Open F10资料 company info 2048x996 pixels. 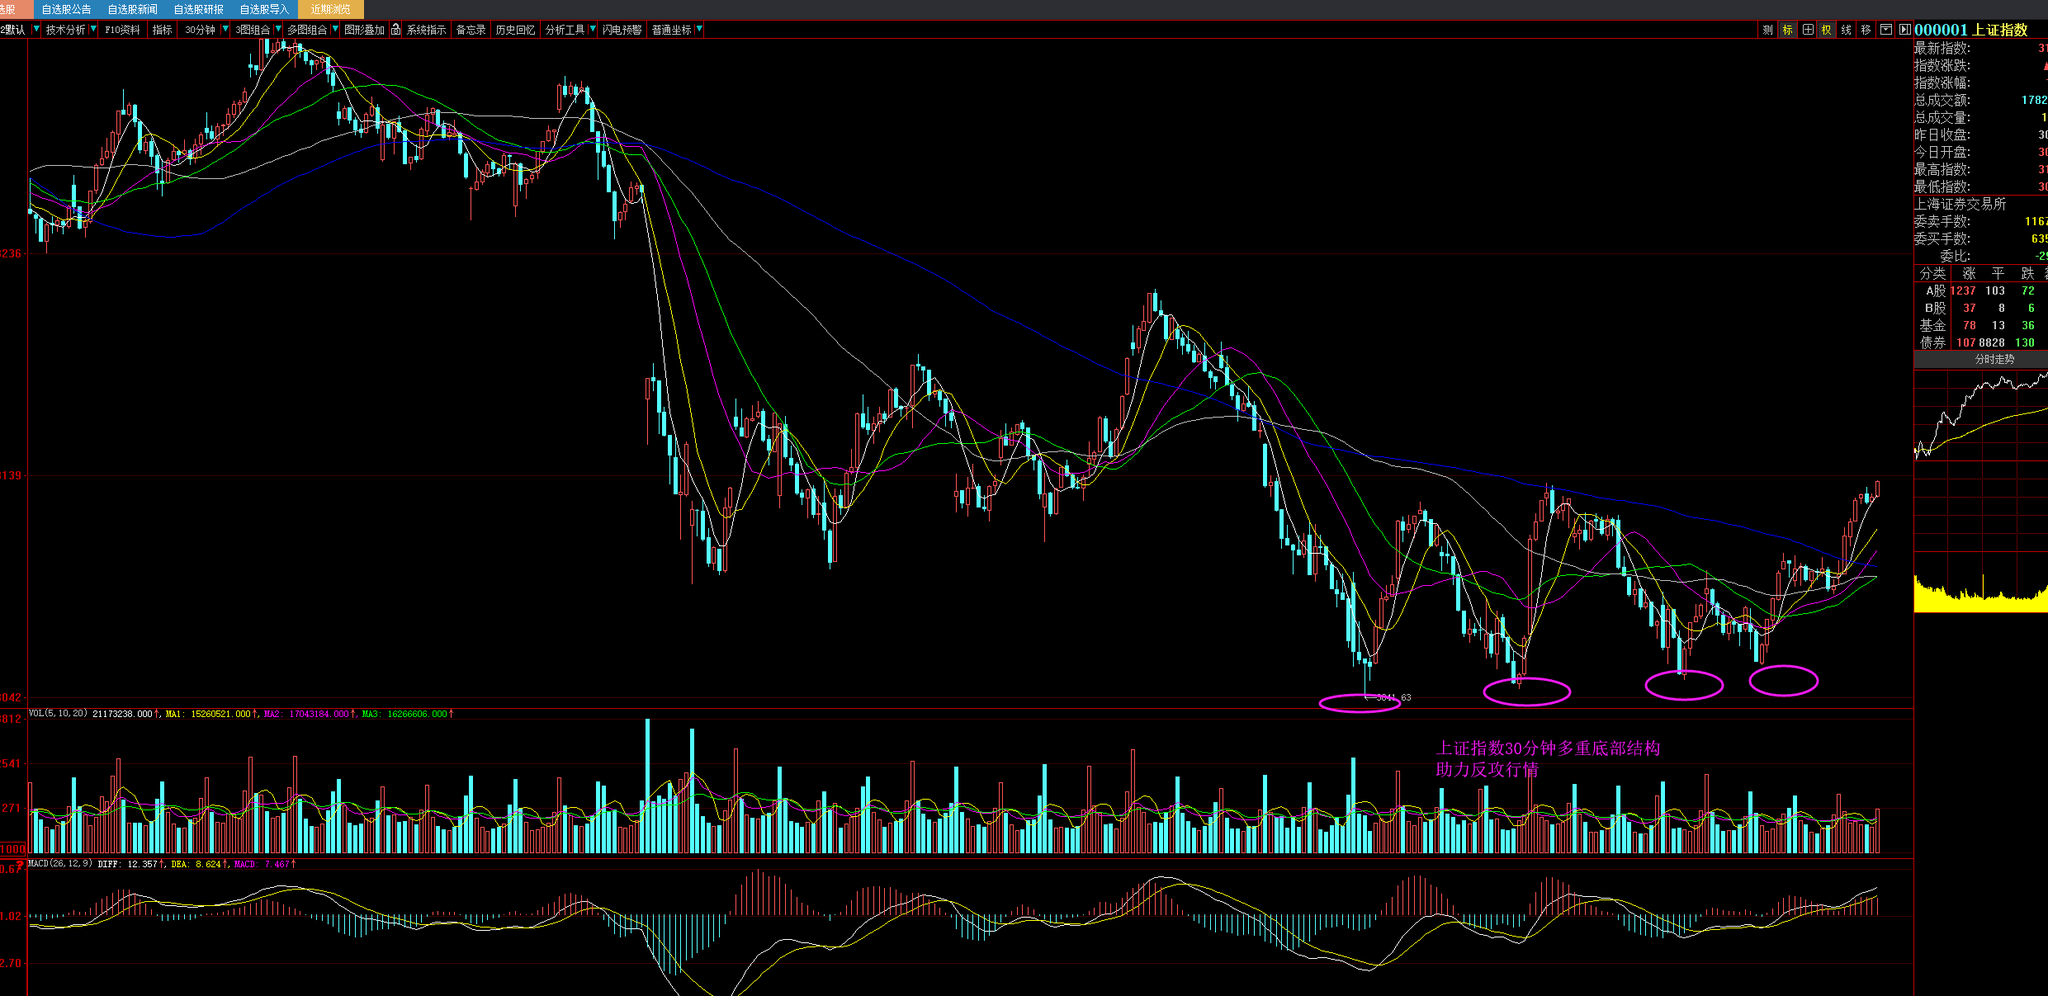(122, 30)
